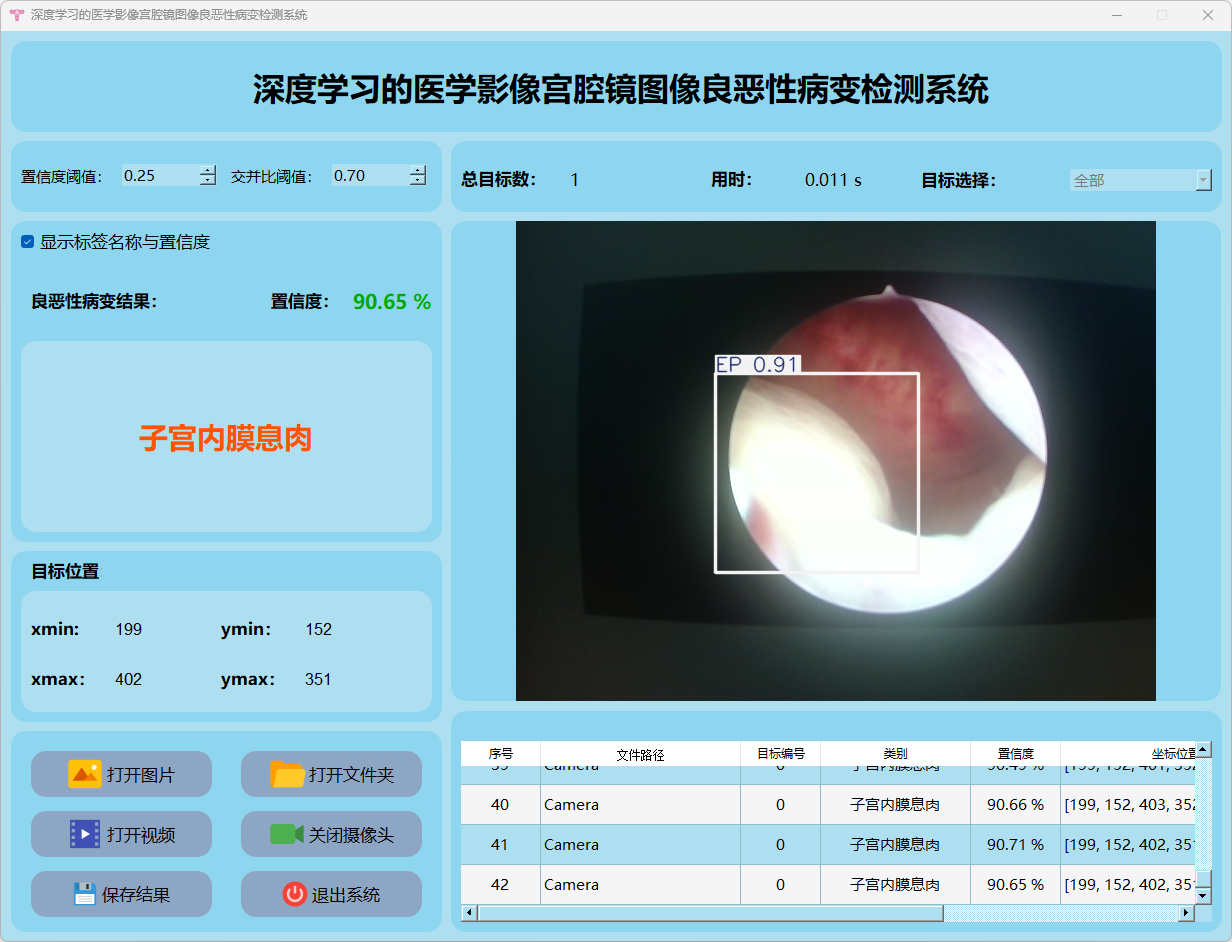Click the IoU threshold value field
Image resolution: width=1232 pixels, height=942 pixels.
[x=370, y=176]
